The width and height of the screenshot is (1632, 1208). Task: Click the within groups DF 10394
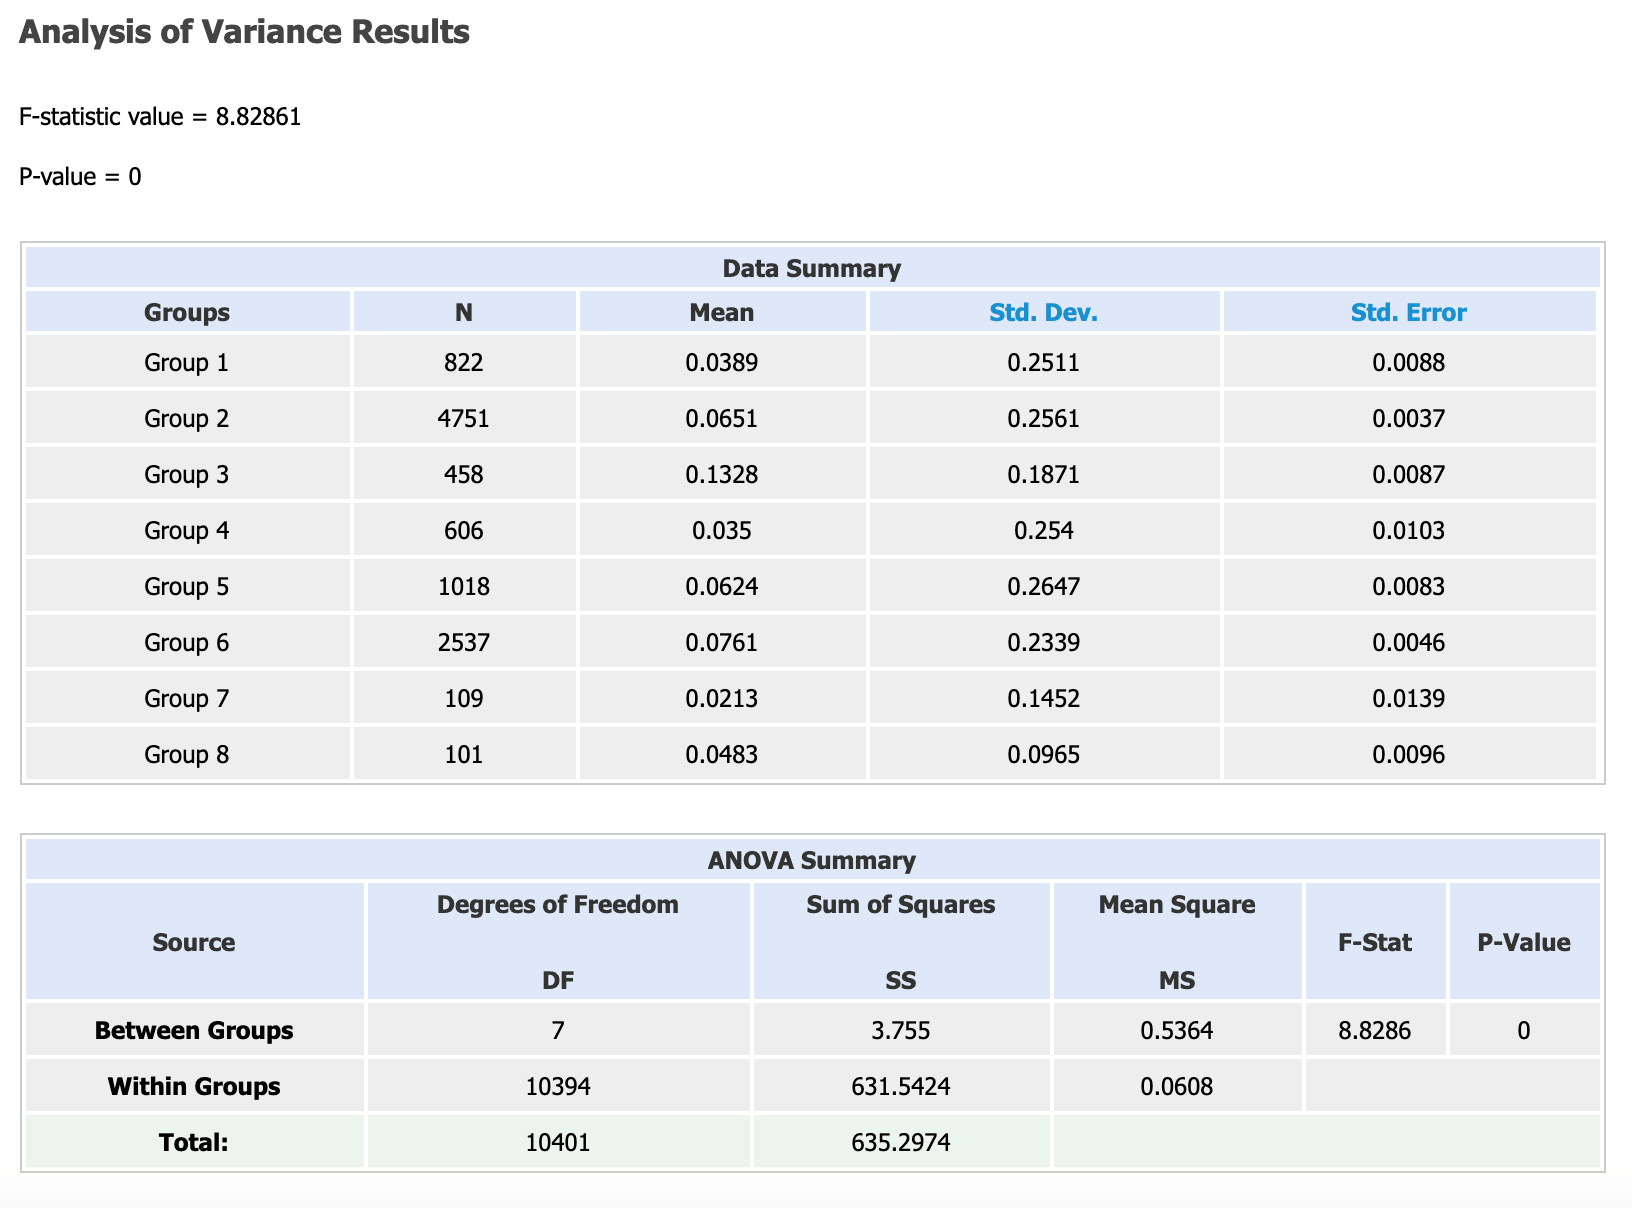[x=558, y=1086]
